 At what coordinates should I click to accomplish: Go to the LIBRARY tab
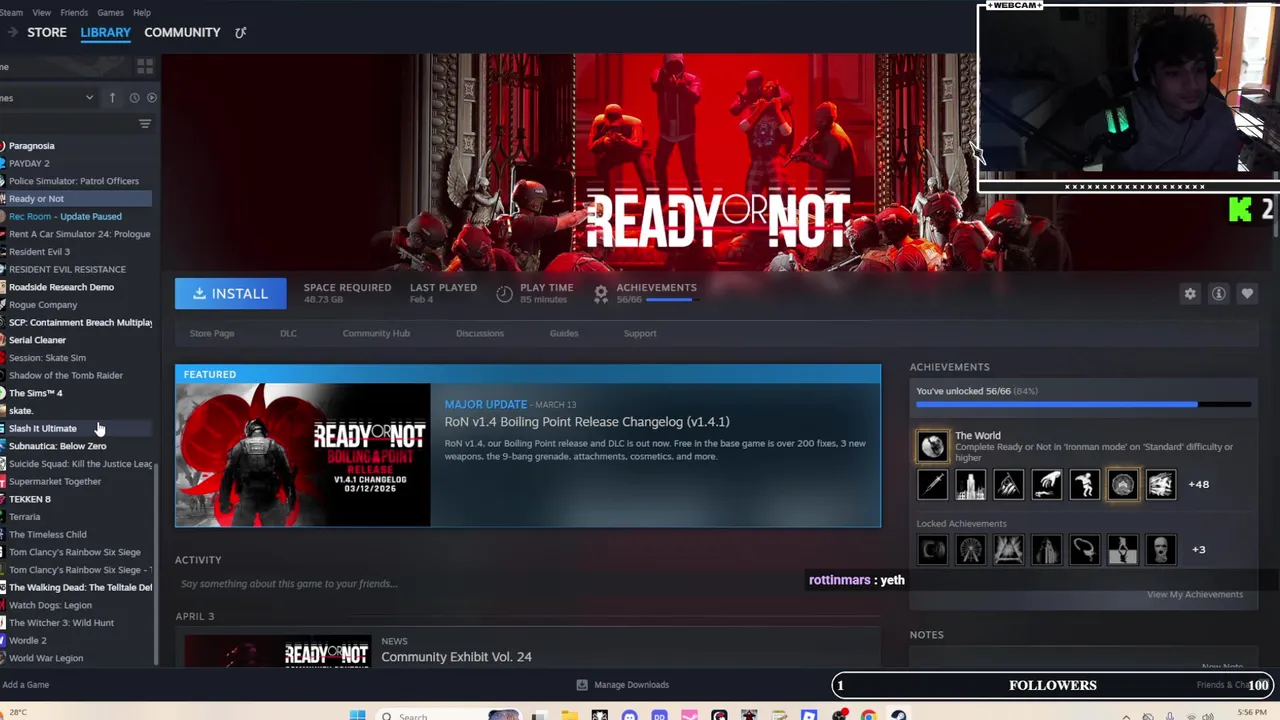click(x=105, y=32)
